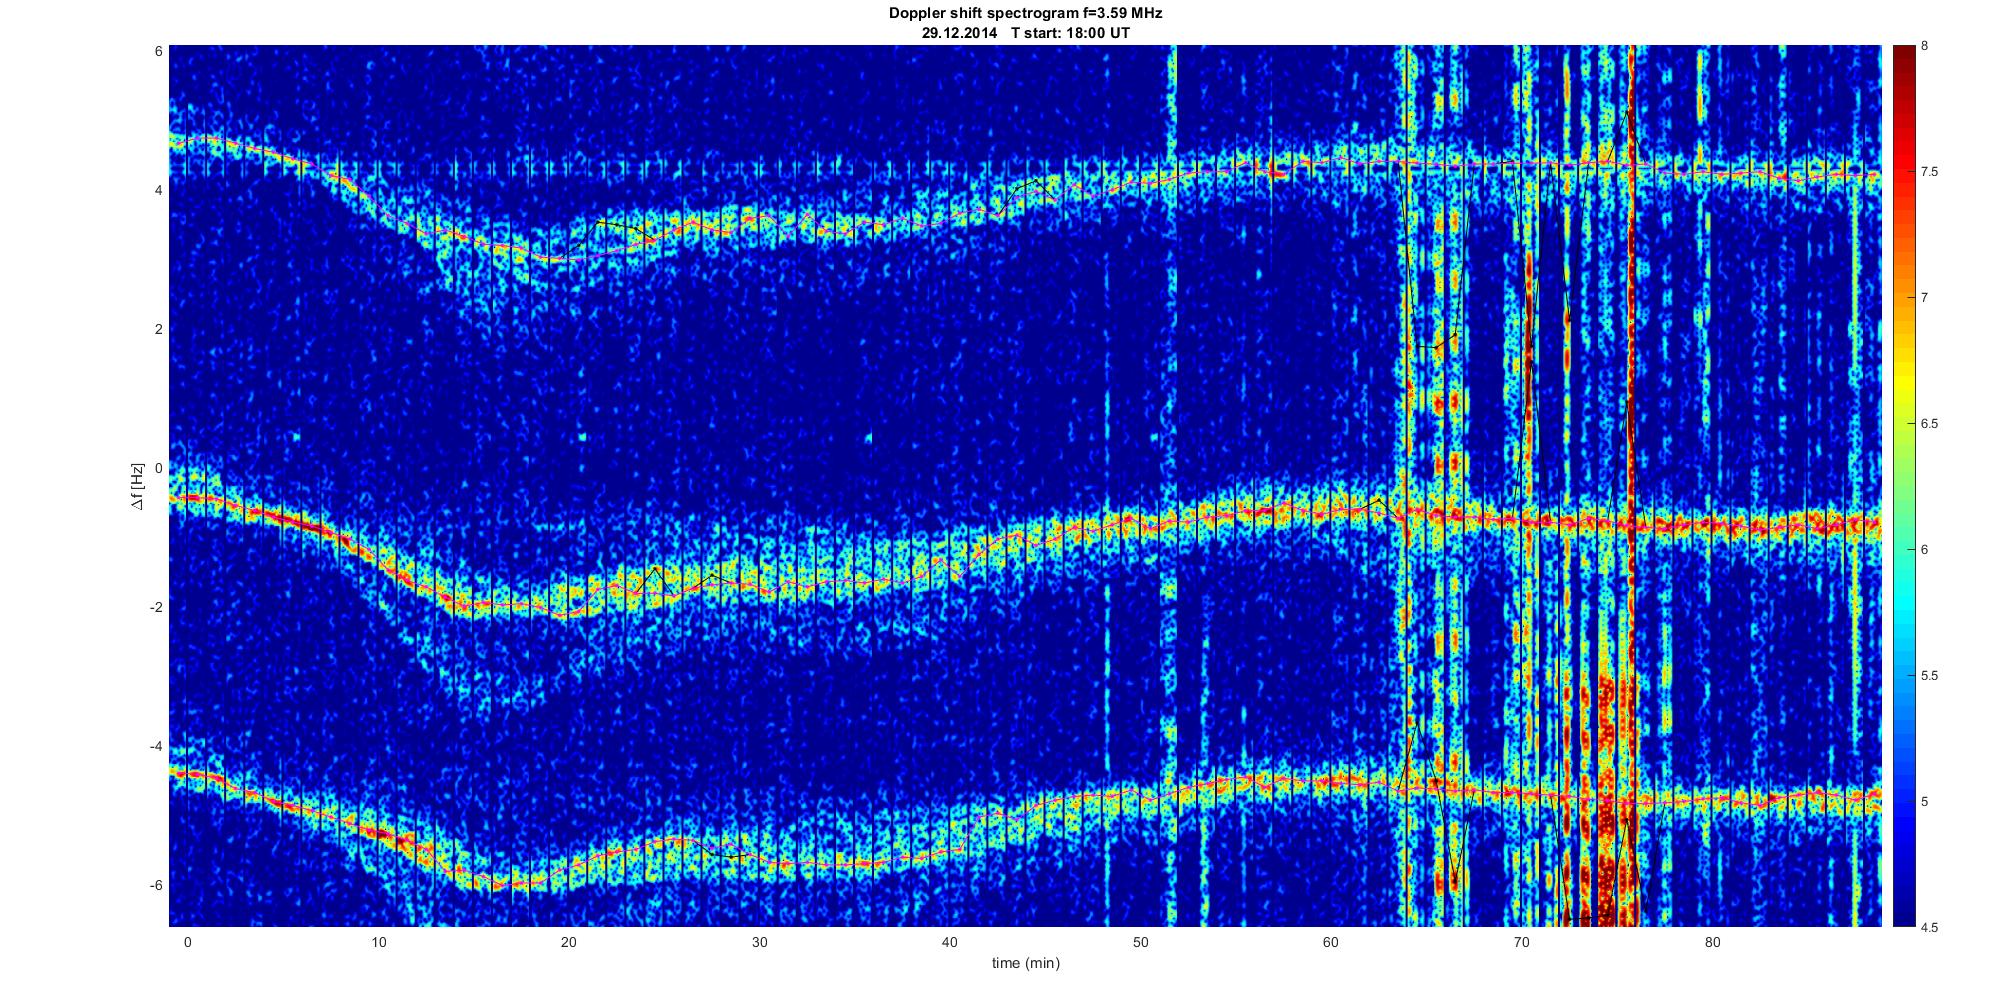Image resolution: width=2000 pixels, height=995 pixels.
Task: Click the y-axis tick label "2"
Action: tap(159, 329)
